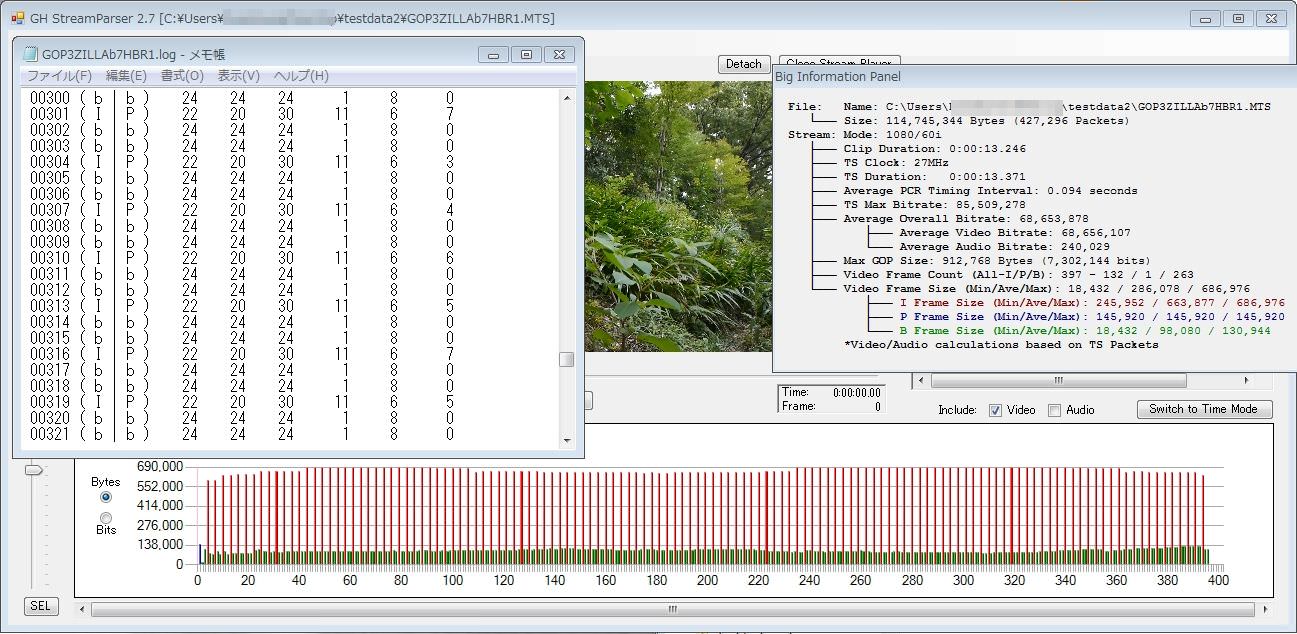Click Switch to Time Mode button
The image size is (1297, 634).
[1204, 409]
